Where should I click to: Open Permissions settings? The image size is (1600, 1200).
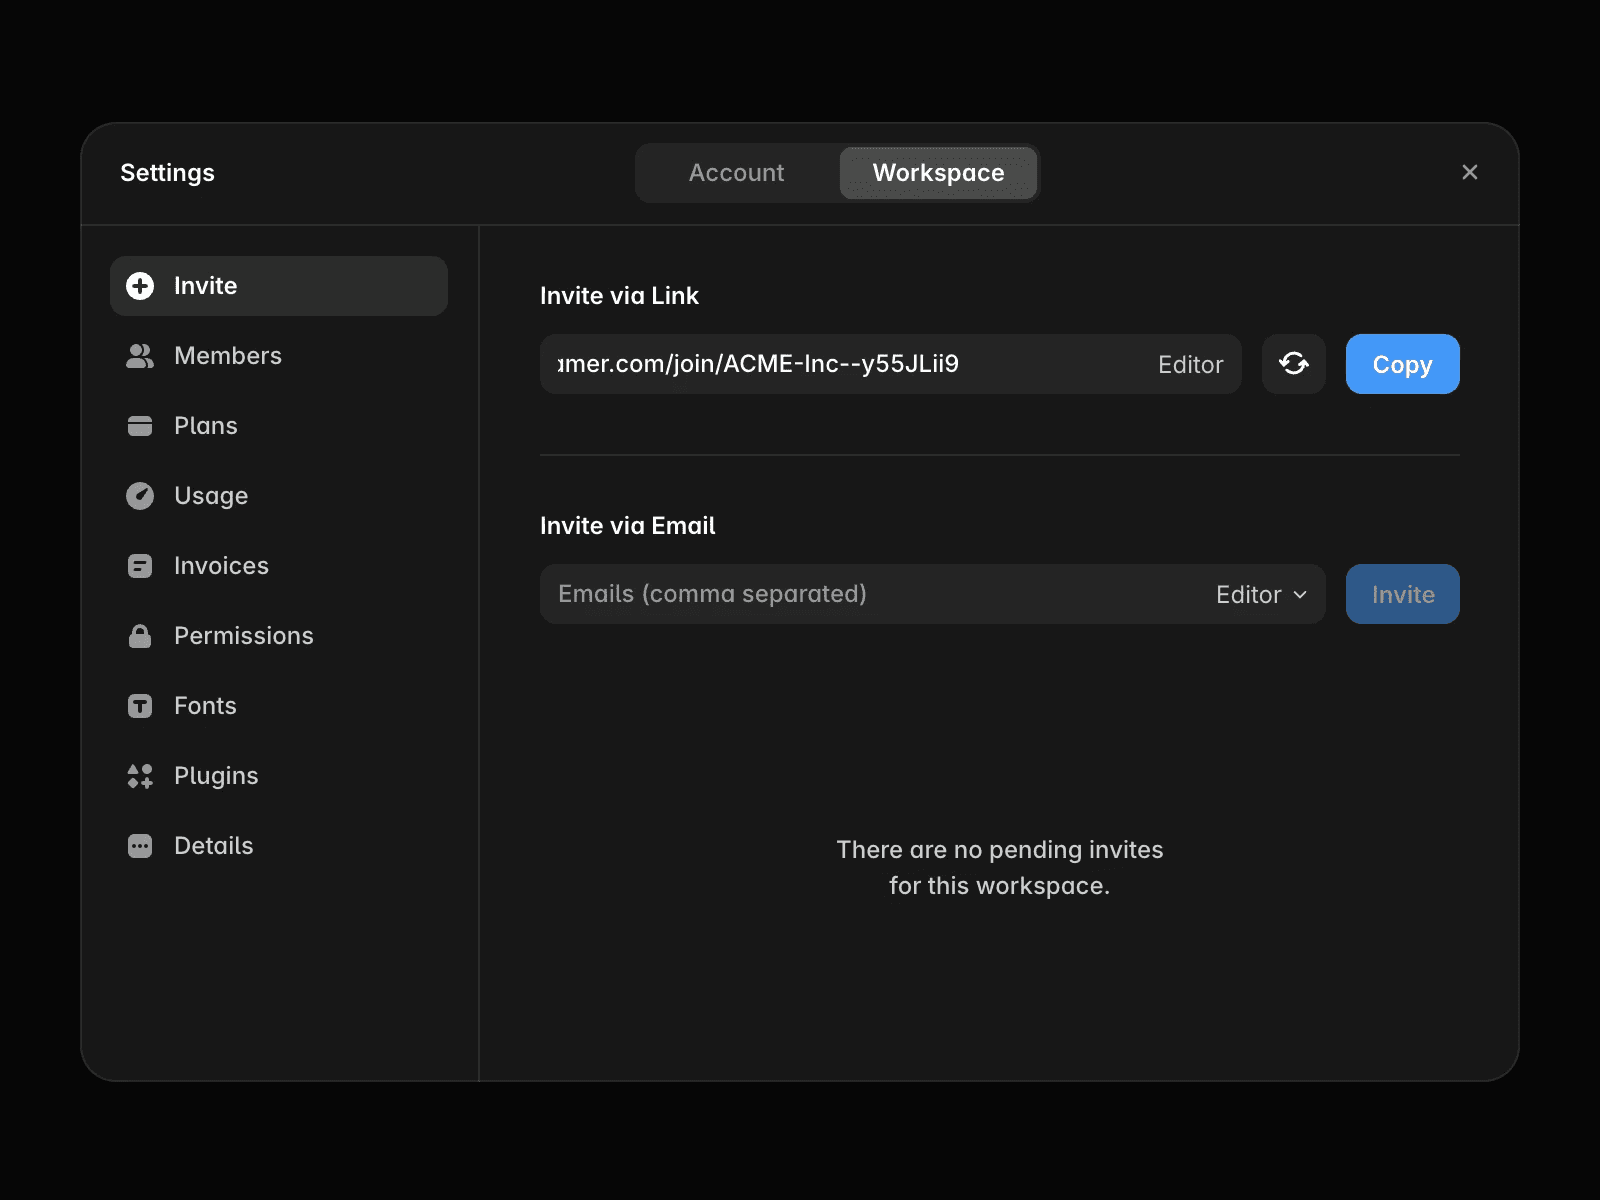pyautogui.click(x=279, y=636)
